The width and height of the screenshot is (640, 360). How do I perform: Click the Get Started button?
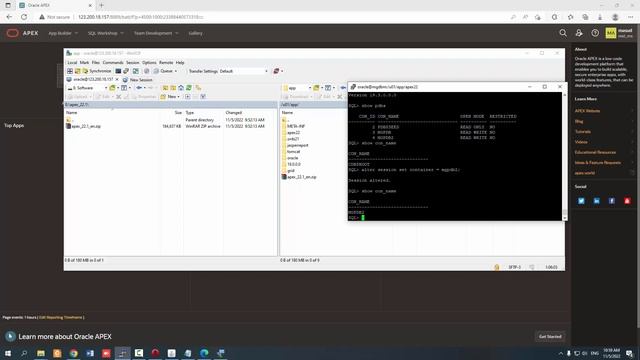coord(550,337)
